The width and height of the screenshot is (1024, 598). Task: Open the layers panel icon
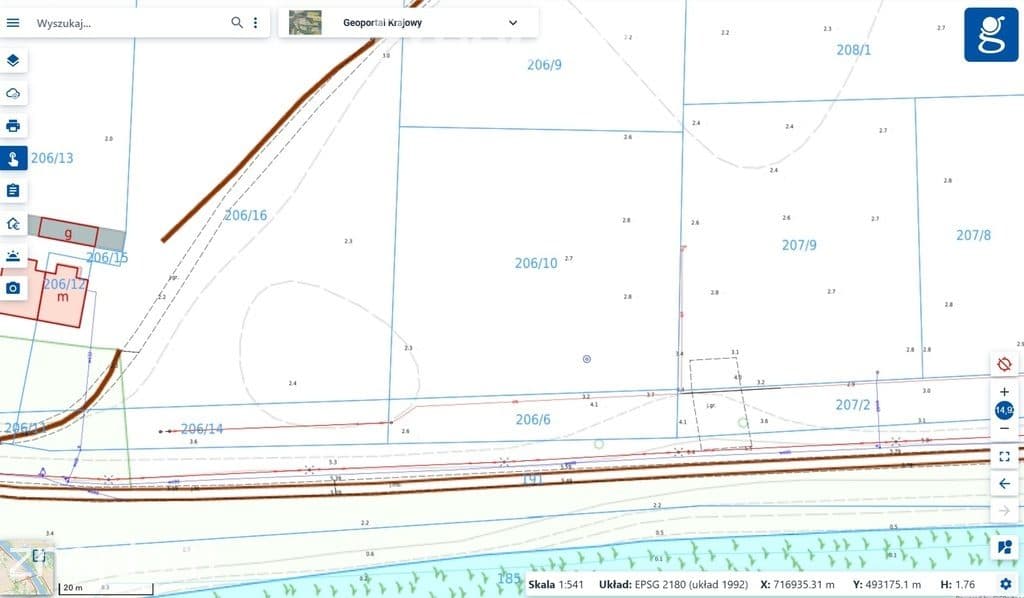click(x=13, y=61)
